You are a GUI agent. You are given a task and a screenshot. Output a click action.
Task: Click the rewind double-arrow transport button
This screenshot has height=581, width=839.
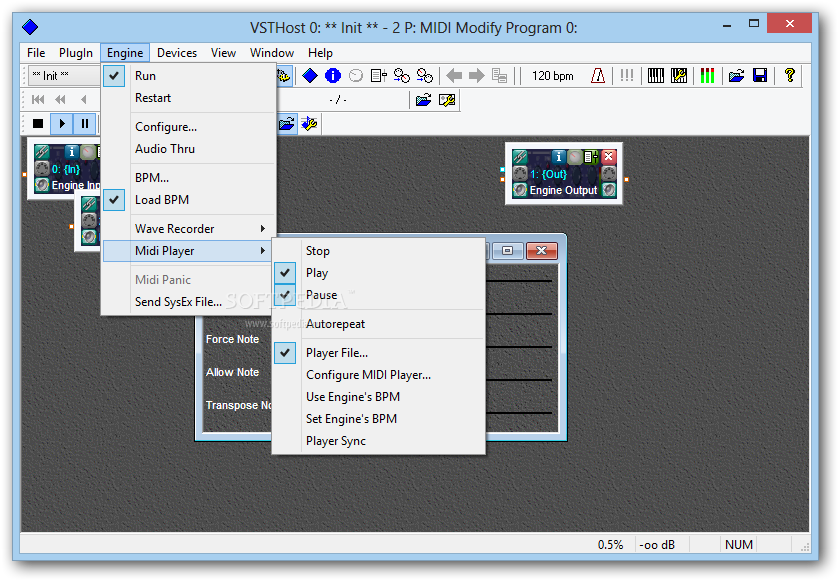coord(60,100)
